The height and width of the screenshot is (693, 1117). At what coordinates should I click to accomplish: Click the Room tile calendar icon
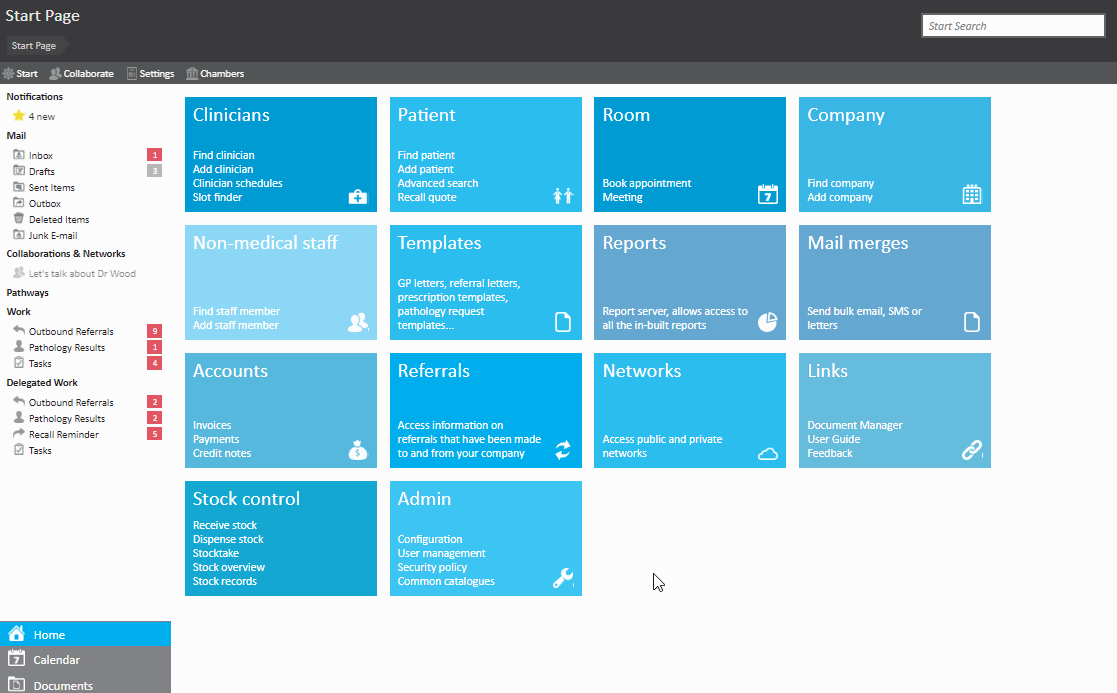coord(767,195)
